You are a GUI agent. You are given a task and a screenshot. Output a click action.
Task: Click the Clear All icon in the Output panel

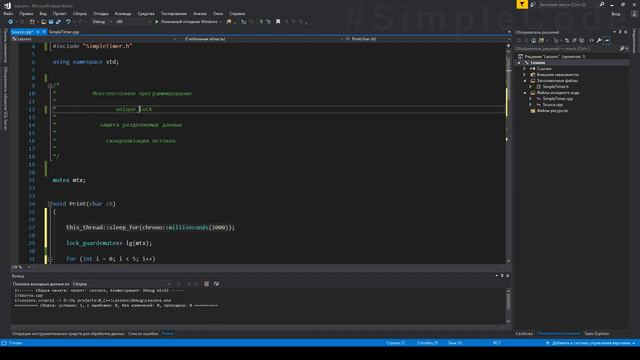coord(207,284)
